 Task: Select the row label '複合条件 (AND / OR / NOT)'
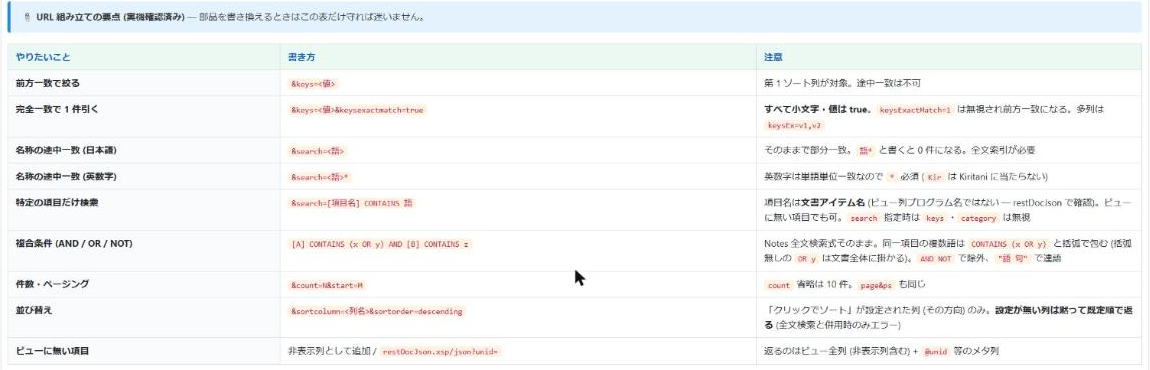coord(74,243)
